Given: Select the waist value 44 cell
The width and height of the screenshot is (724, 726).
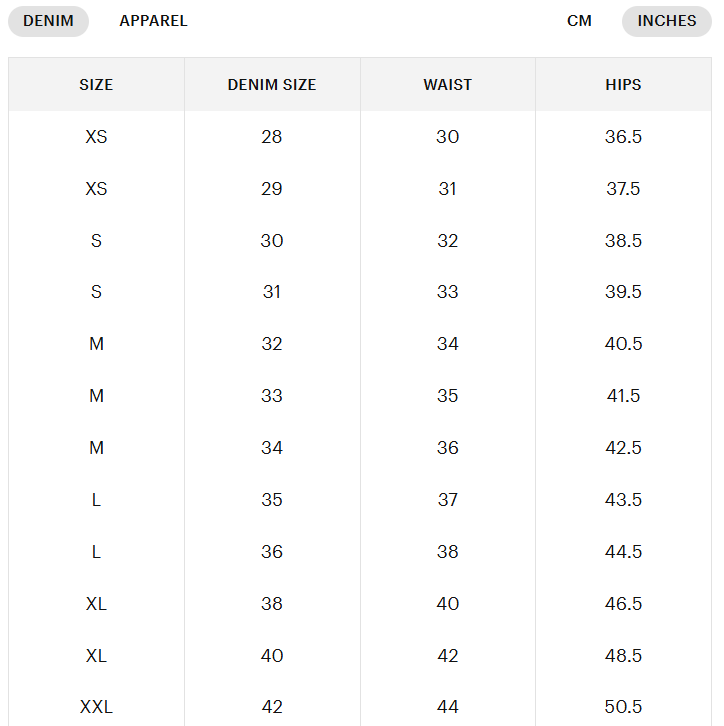Looking at the screenshot, I should click(x=447, y=707).
